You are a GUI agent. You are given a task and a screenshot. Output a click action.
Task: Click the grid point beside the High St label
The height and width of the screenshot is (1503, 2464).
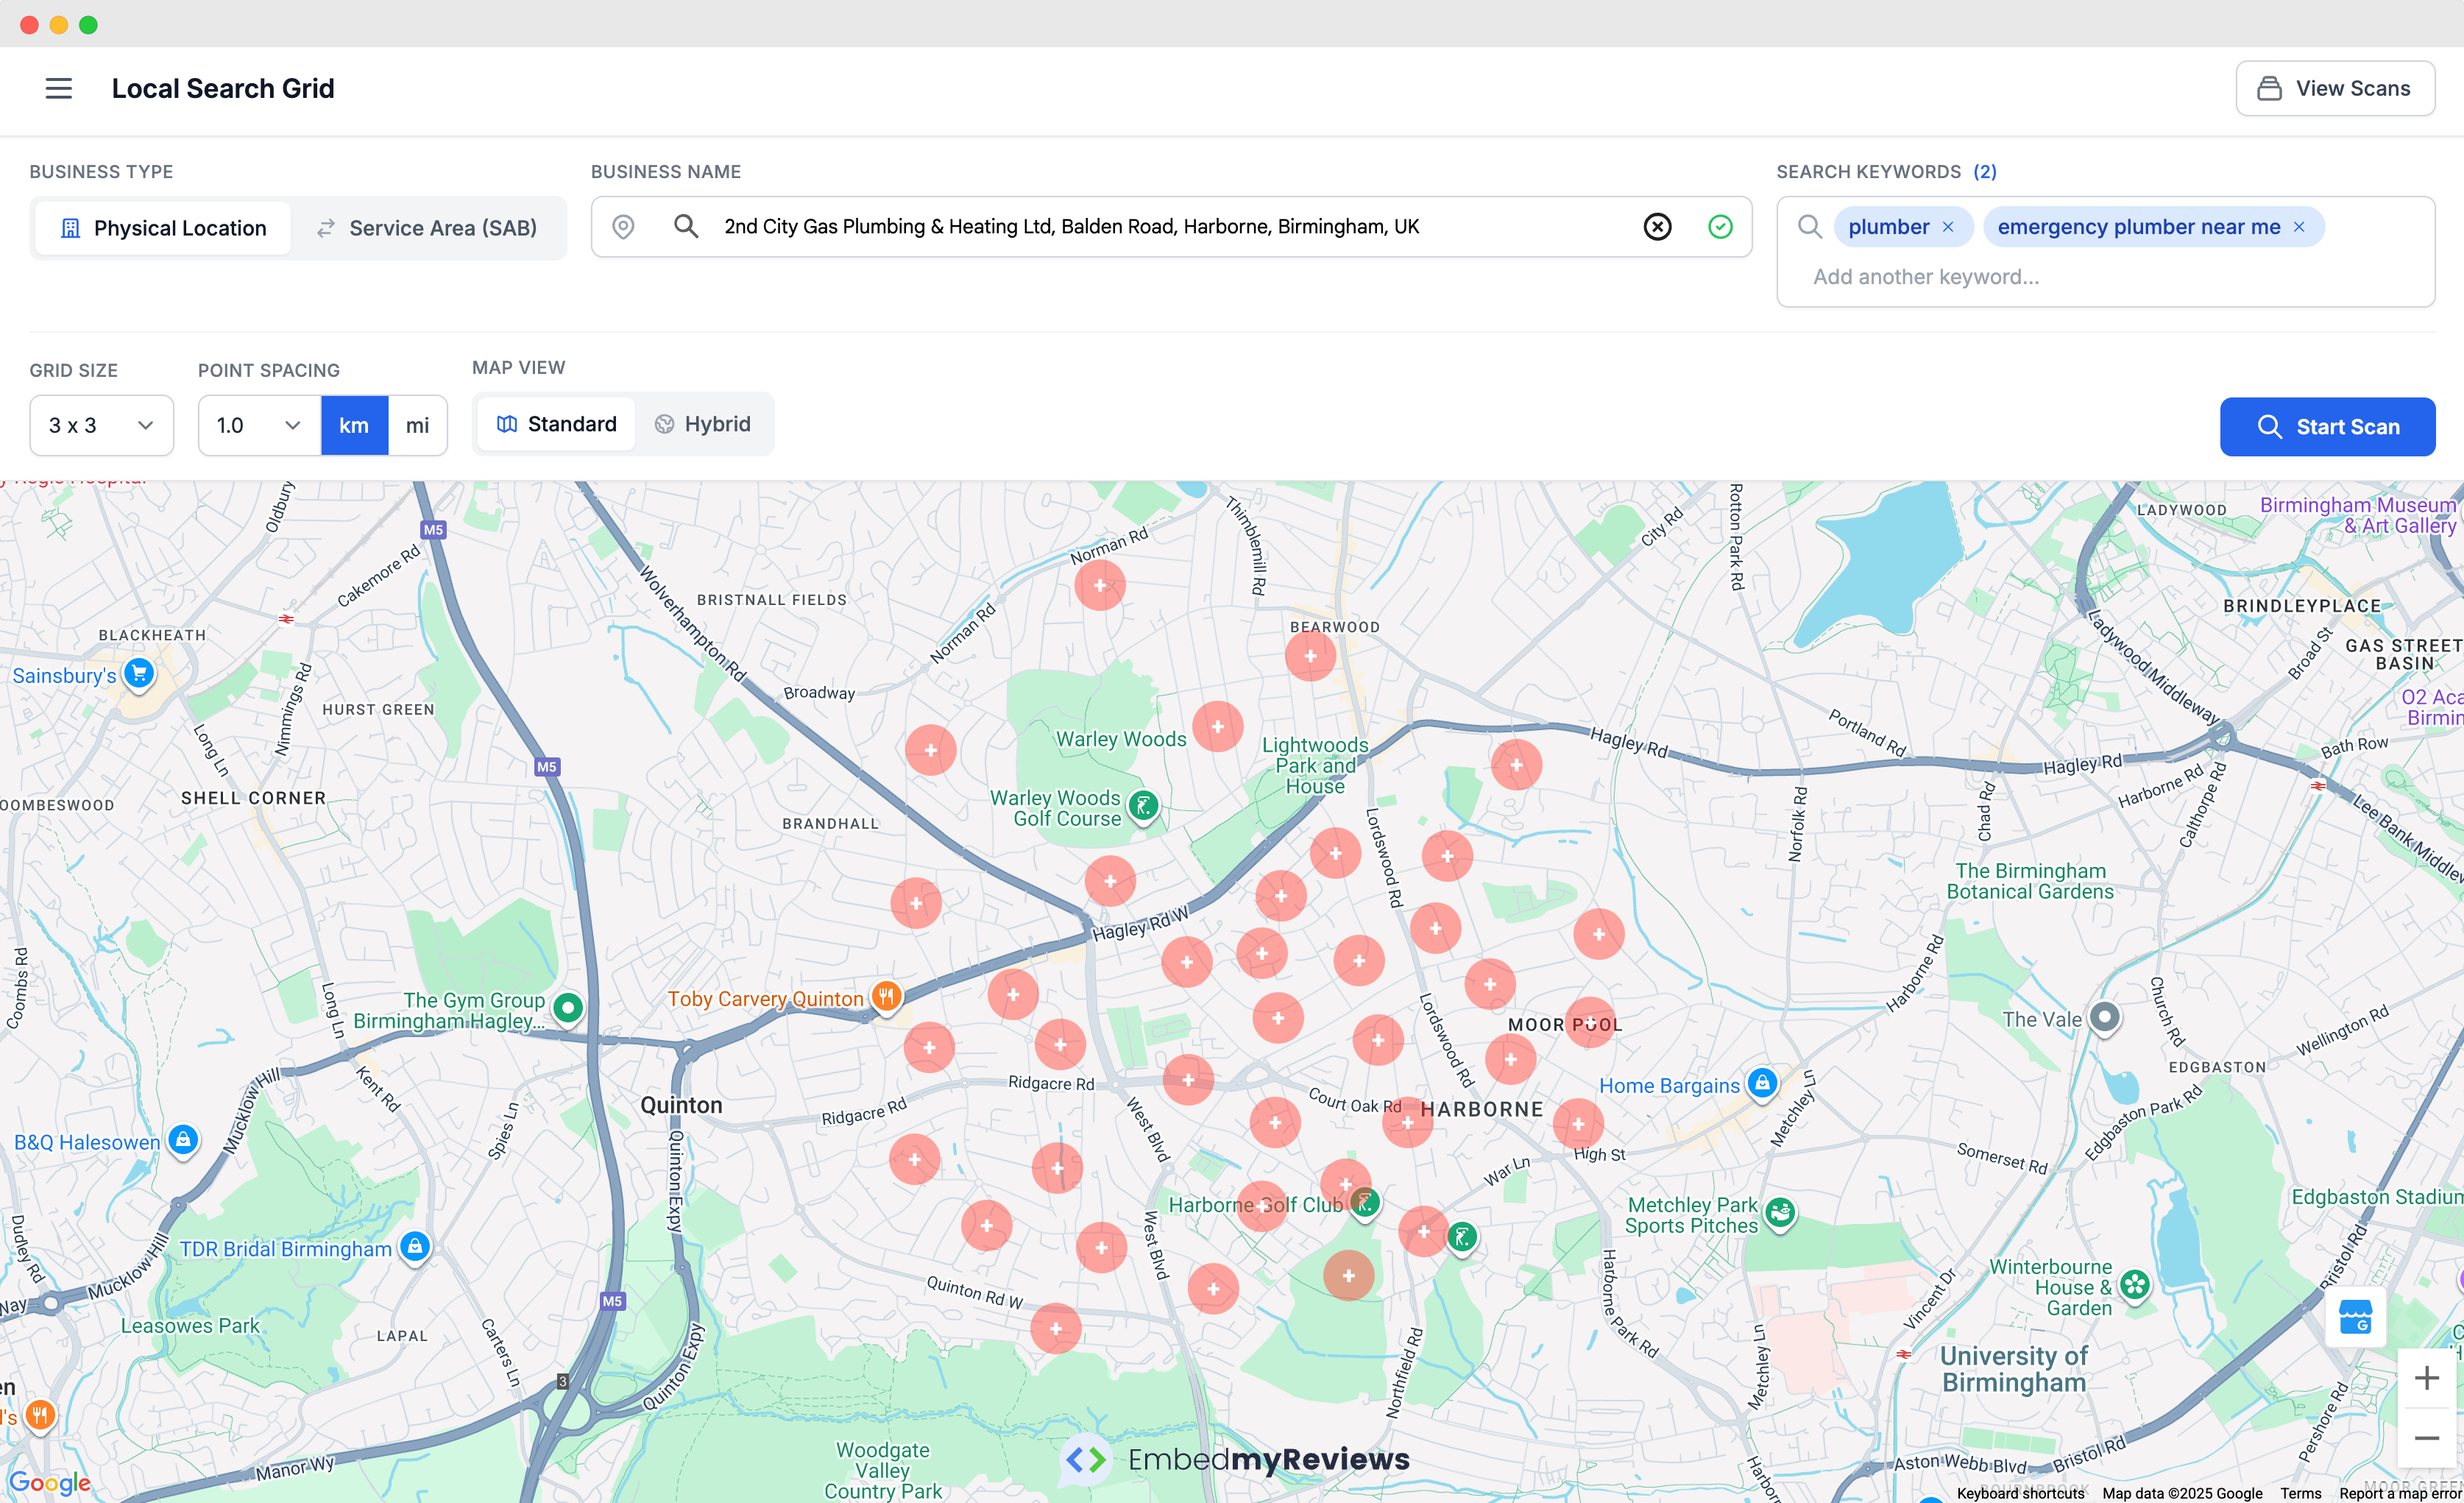tap(1578, 1124)
